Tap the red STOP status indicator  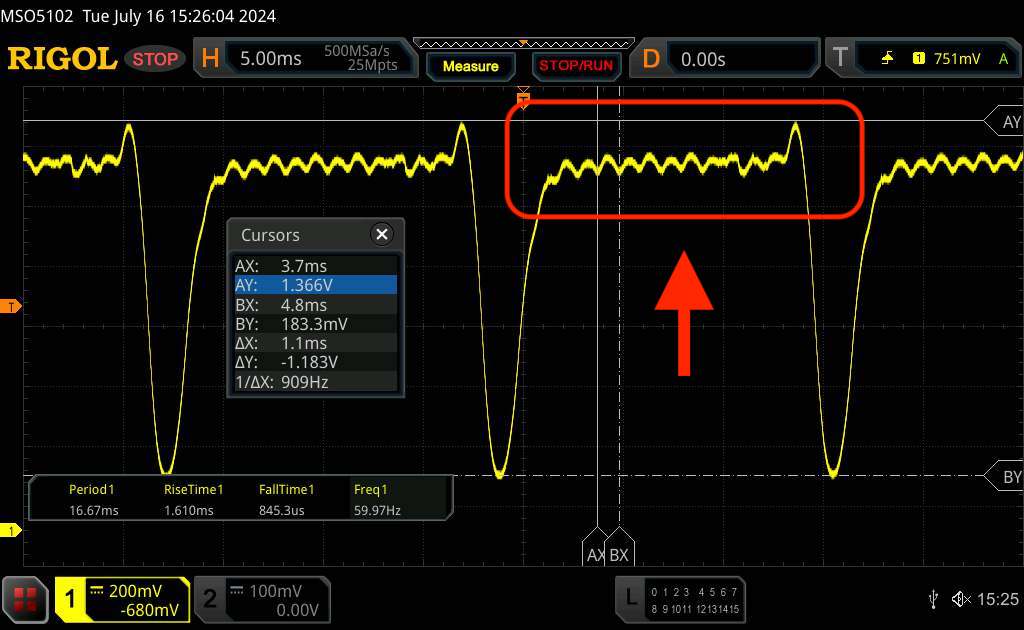tap(155, 59)
